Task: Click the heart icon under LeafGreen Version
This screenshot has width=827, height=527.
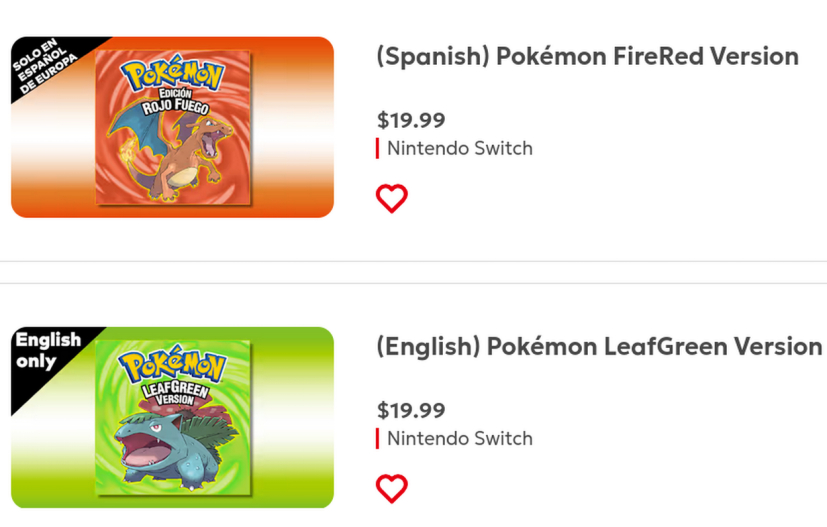Action: coord(392,488)
